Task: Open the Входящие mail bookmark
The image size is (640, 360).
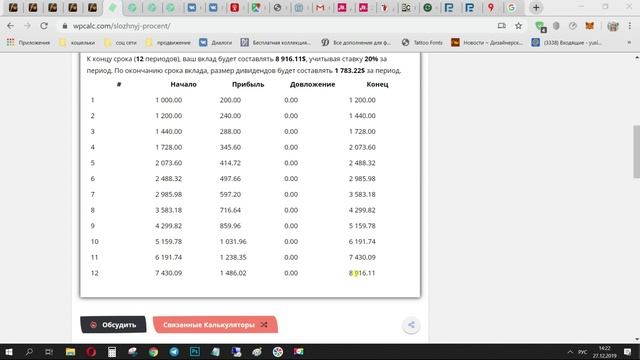Action: [x=567, y=42]
